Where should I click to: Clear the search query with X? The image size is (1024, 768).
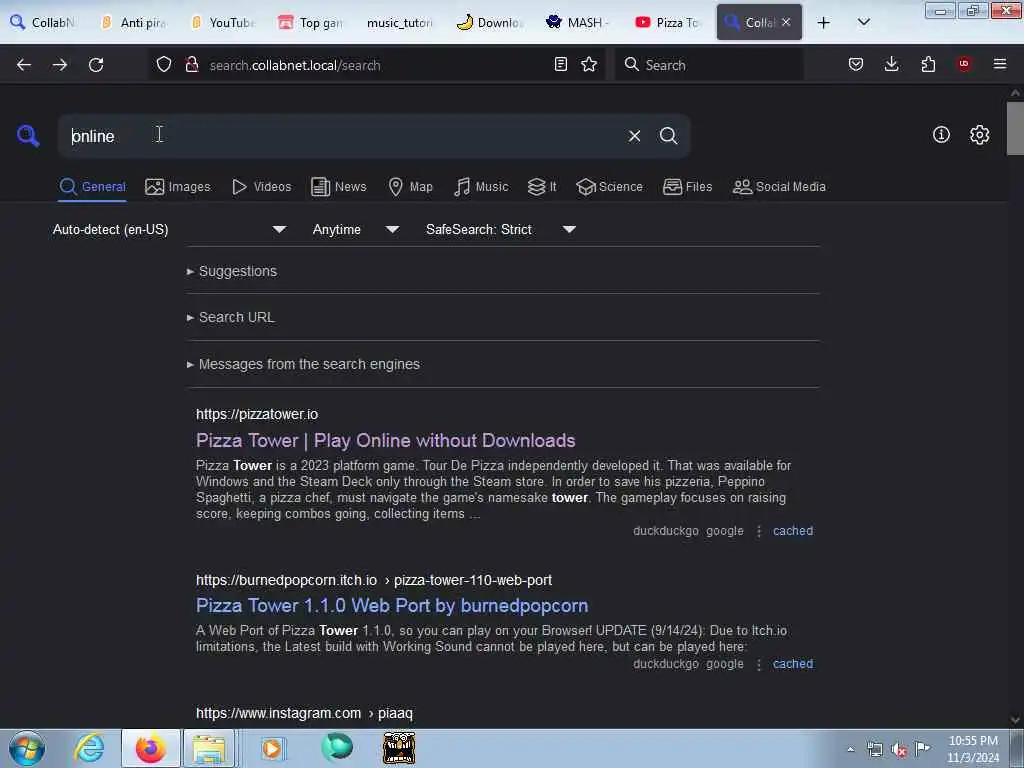634,136
